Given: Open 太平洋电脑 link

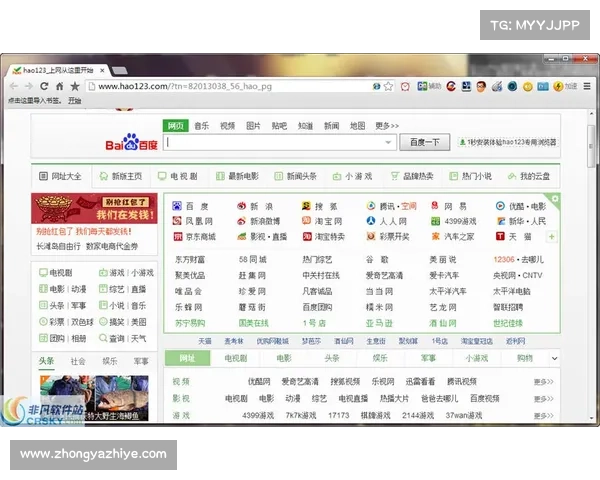Looking at the screenshot, I should [x=512, y=291].
